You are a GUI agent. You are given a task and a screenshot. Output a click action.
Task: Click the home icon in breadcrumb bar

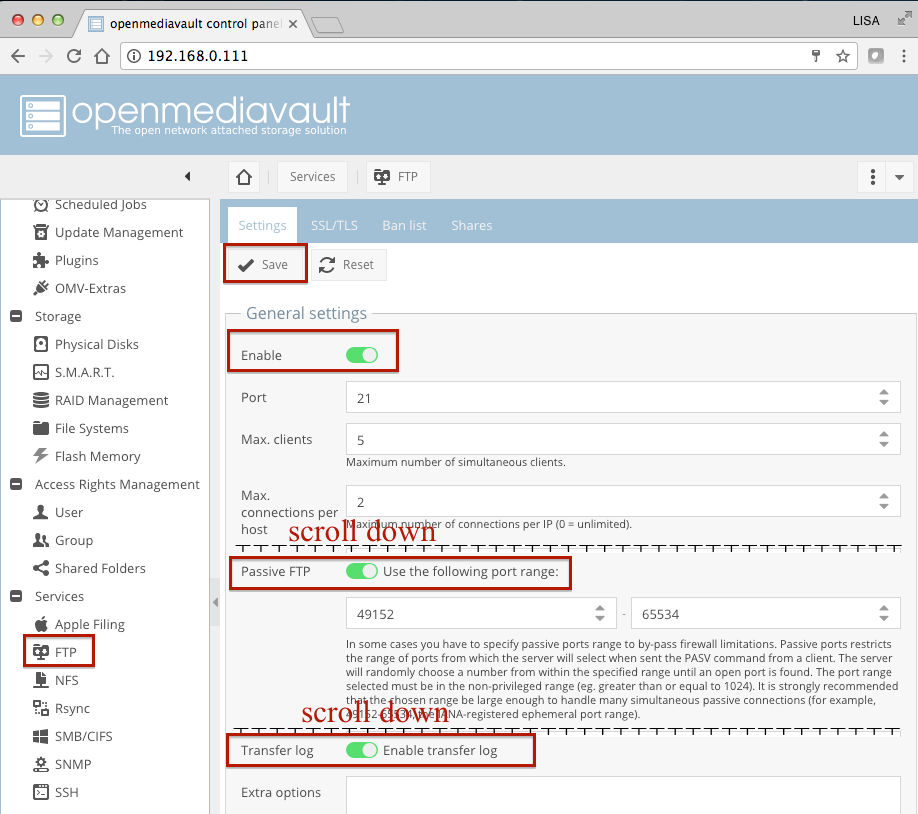click(x=244, y=177)
